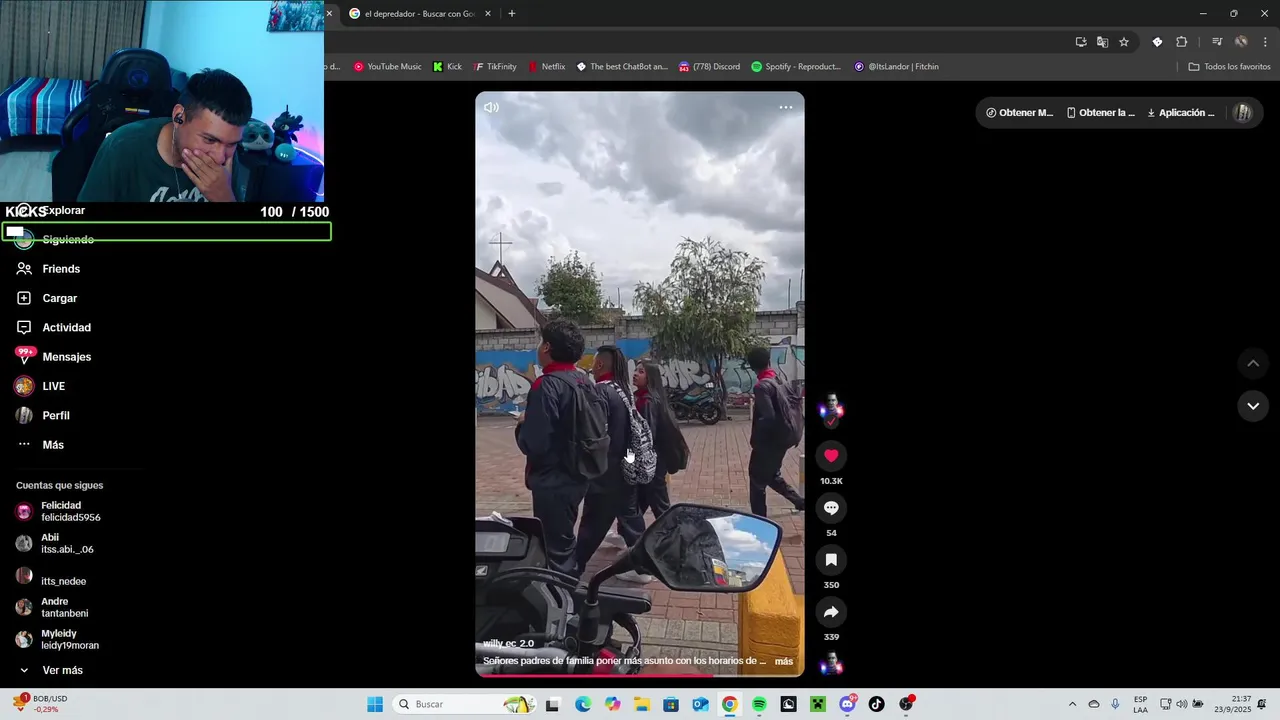Bookmark this page with the star icon
Screen dimensions: 1280x720
1124,42
